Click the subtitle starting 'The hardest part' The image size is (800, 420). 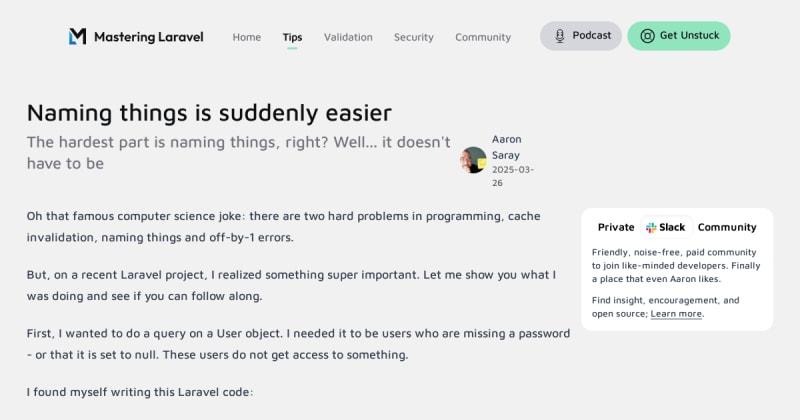coord(238,152)
